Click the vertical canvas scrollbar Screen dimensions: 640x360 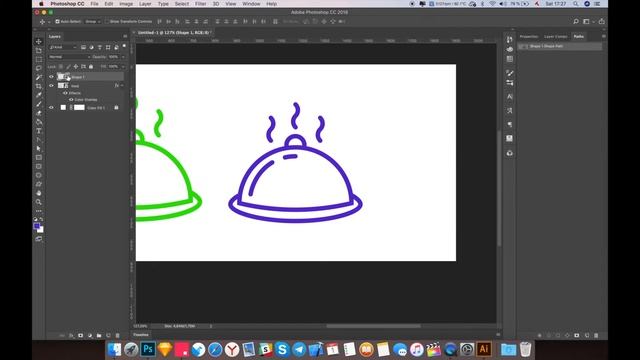[499, 188]
